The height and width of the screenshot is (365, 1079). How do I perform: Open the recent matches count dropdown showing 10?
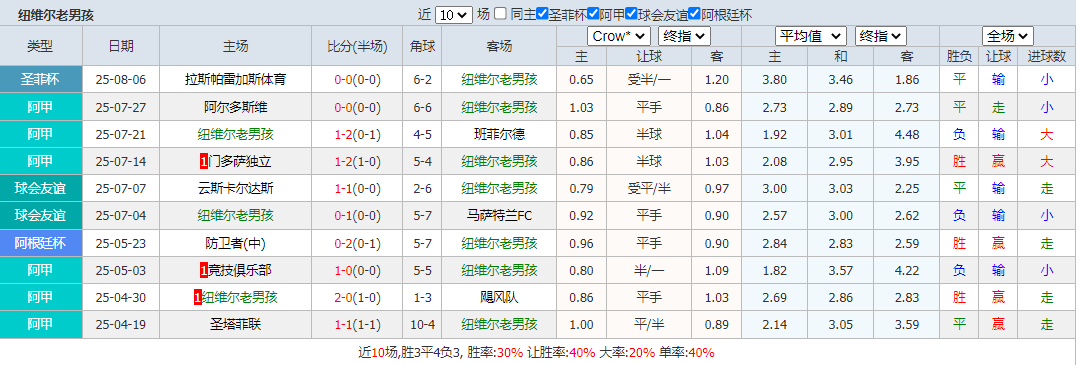coord(454,14)
